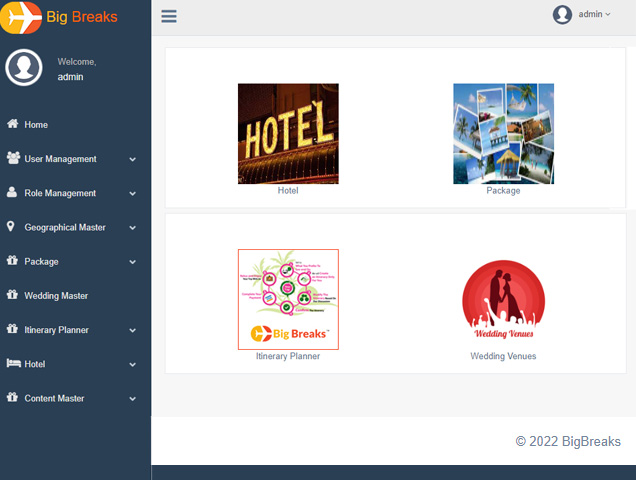The width and height of the screenshot is (636, 480).
Task: Open Content Master menu item
Action: click(x=54, y=398)
